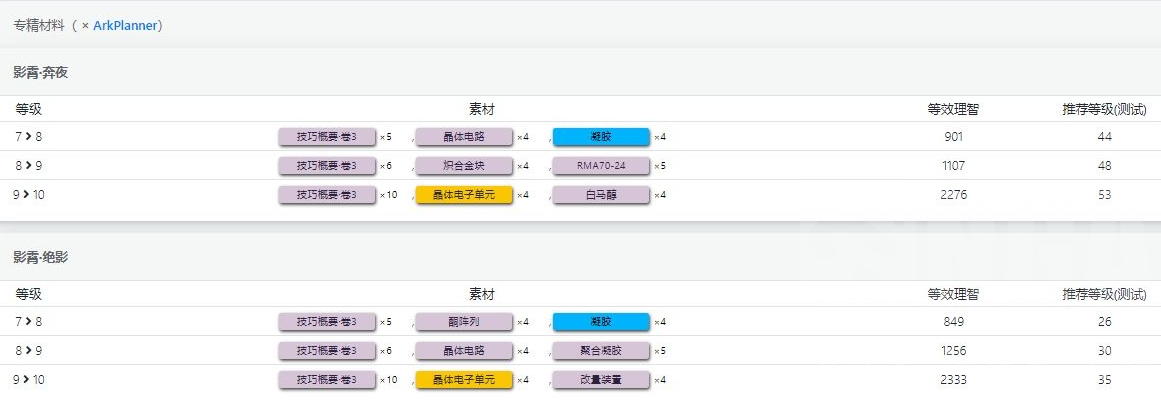
Task: Click the 炽合金块 material chip
Action: (464, 165)
